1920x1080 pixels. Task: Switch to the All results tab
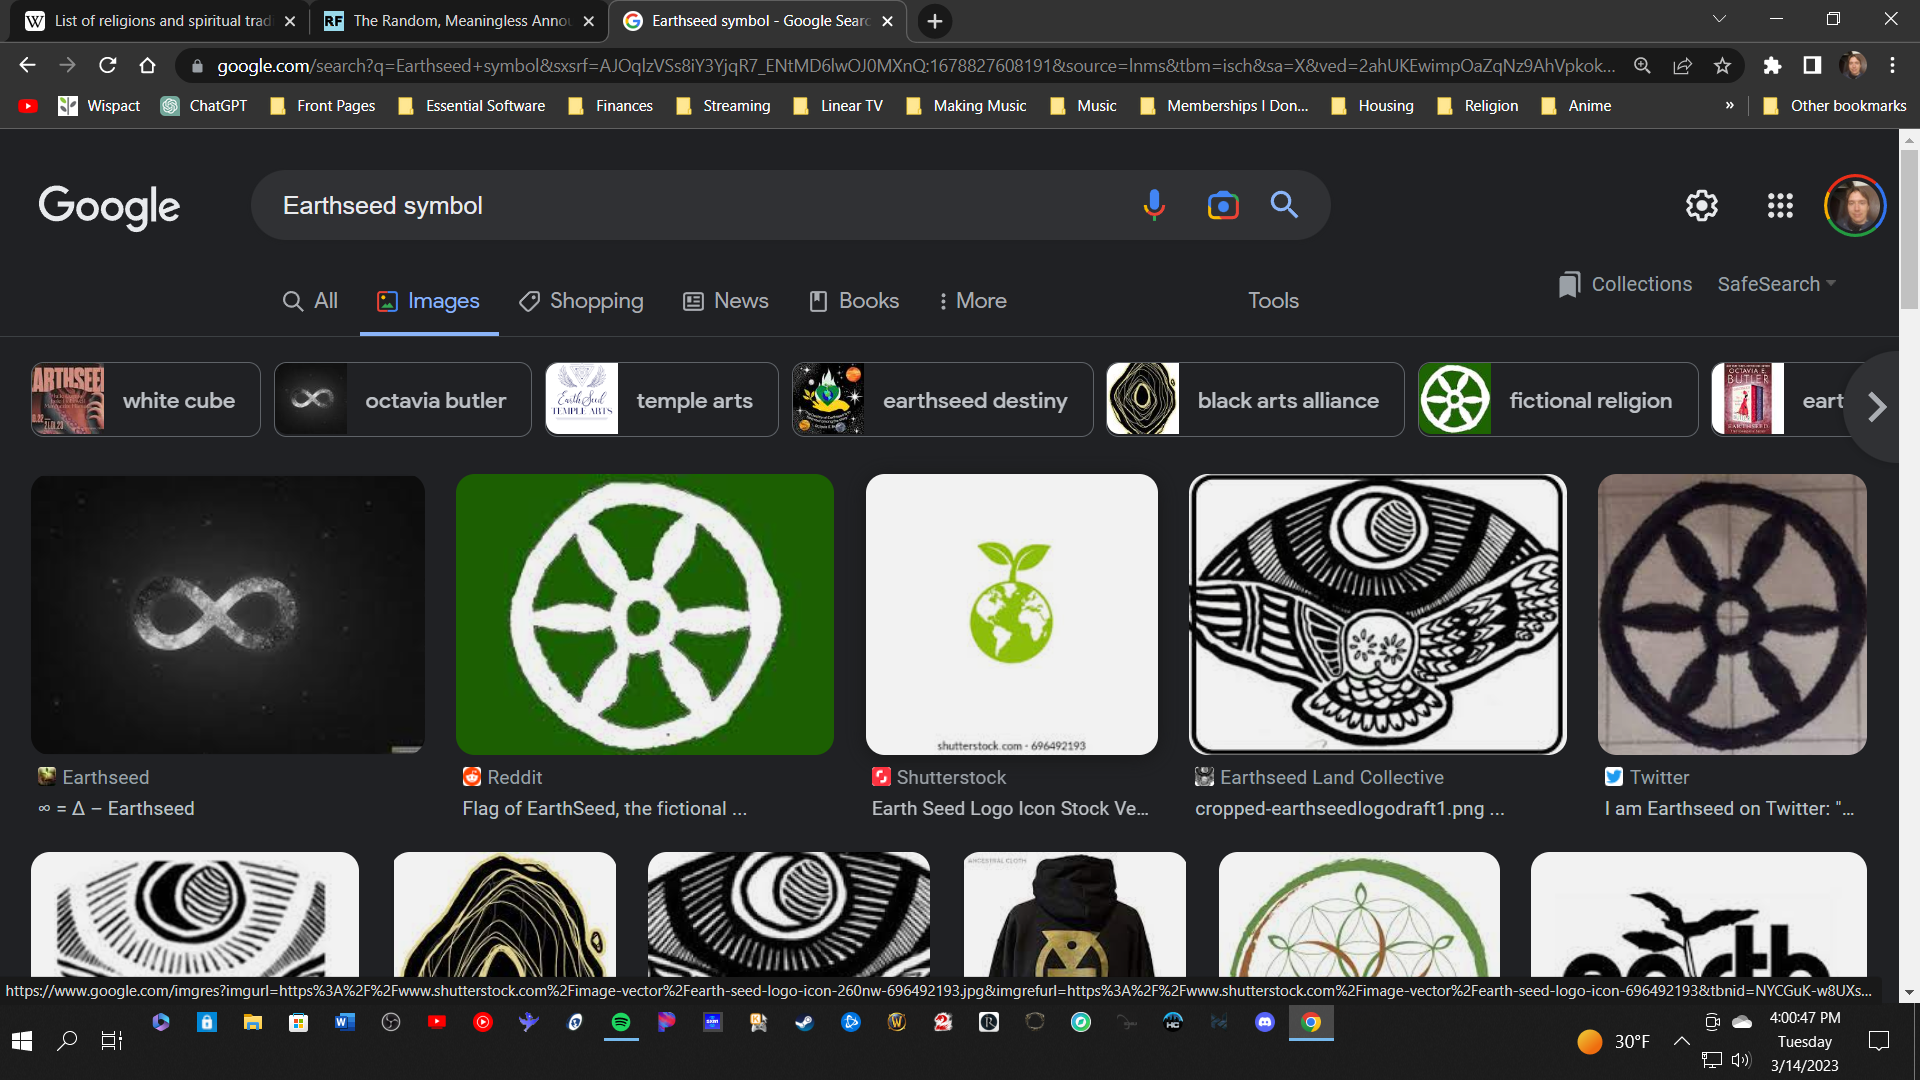click(310, 301)
